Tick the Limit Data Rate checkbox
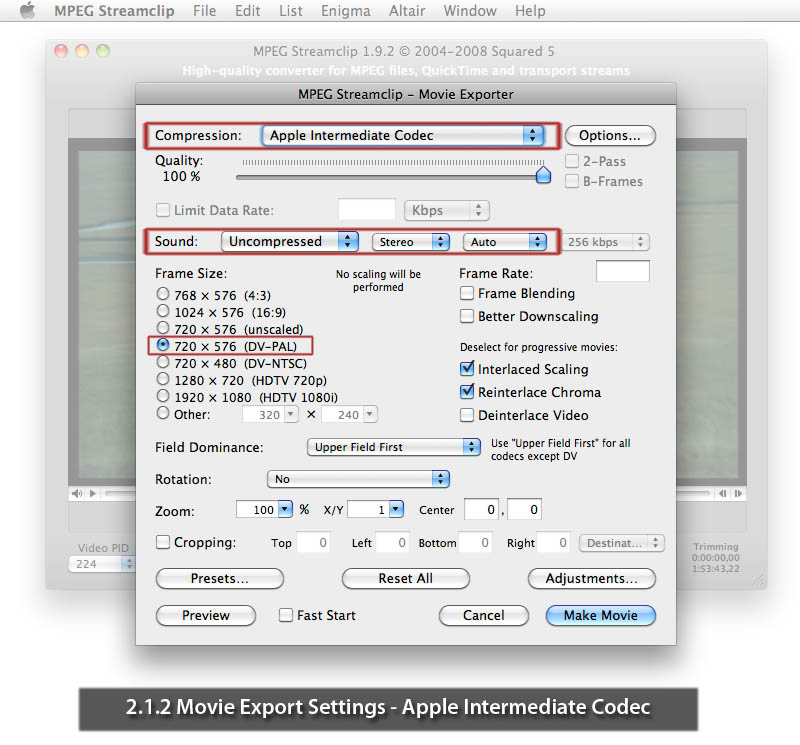Viewport: 800px width, 745px height. 162,210
